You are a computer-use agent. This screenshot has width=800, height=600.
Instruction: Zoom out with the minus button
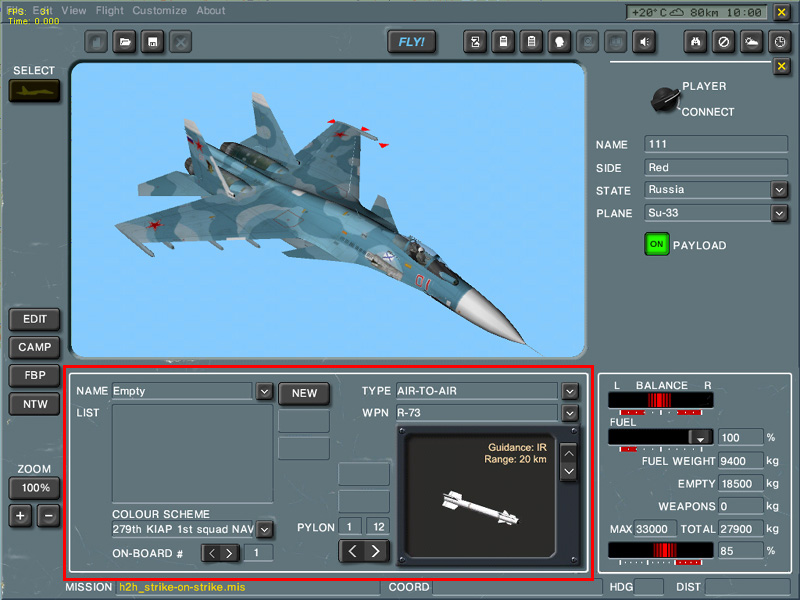pyautogui.click(x=48, y=516)
